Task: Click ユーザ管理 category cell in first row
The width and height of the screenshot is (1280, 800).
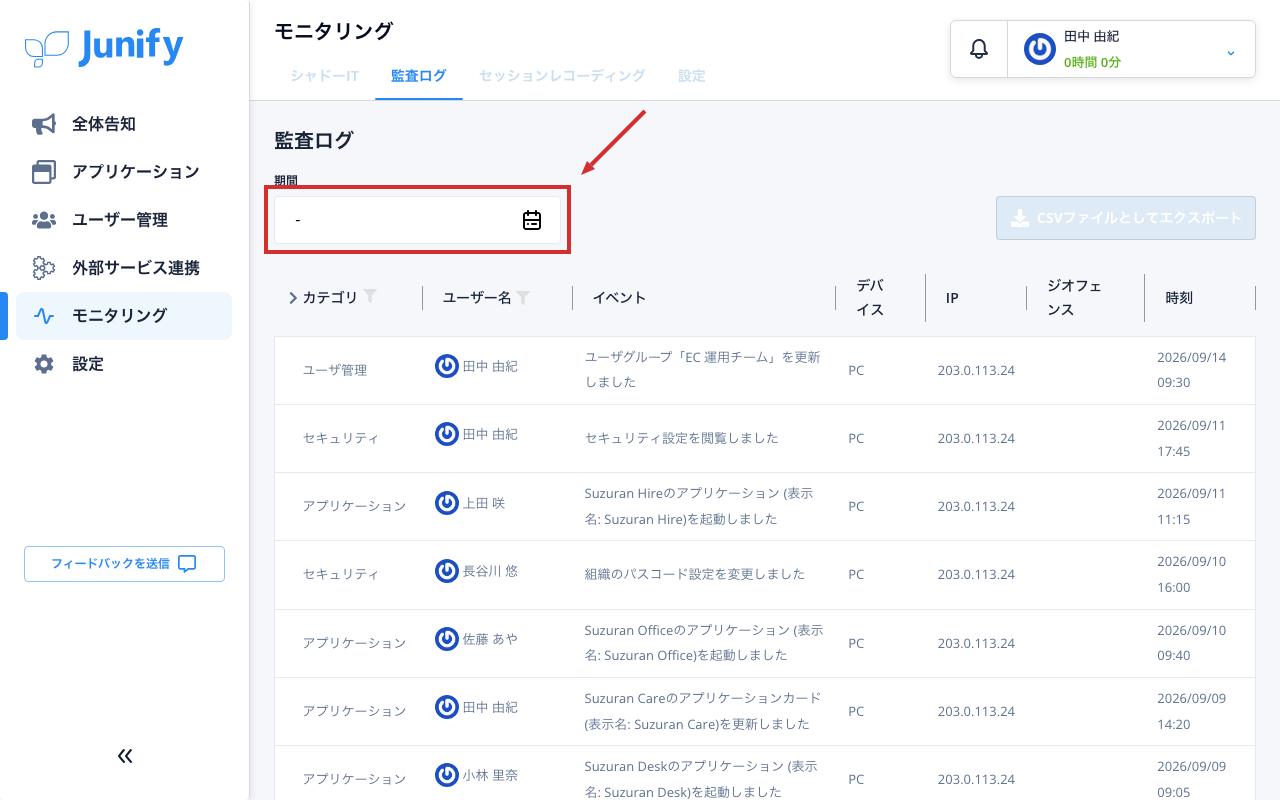Action: (335, 370)
